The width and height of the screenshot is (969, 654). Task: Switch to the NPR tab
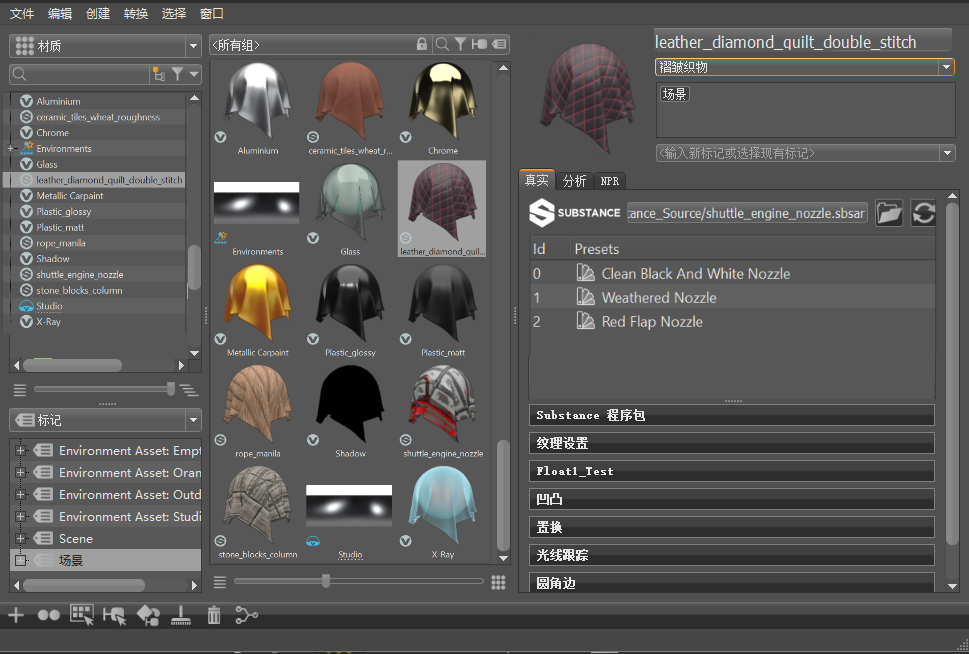(610, 180)
